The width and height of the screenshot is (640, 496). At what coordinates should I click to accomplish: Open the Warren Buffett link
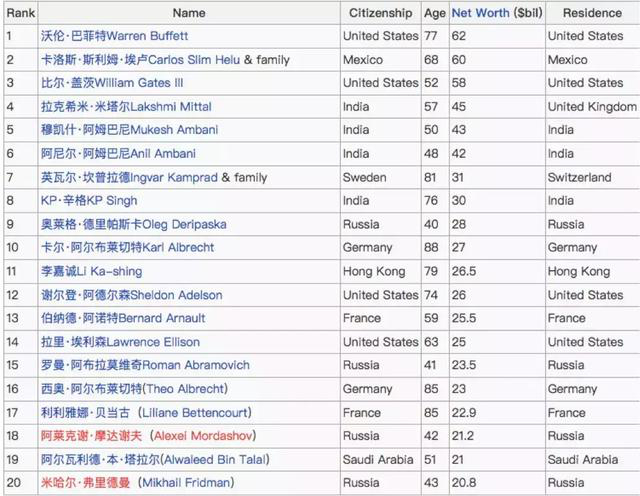(x=114, y=36)
